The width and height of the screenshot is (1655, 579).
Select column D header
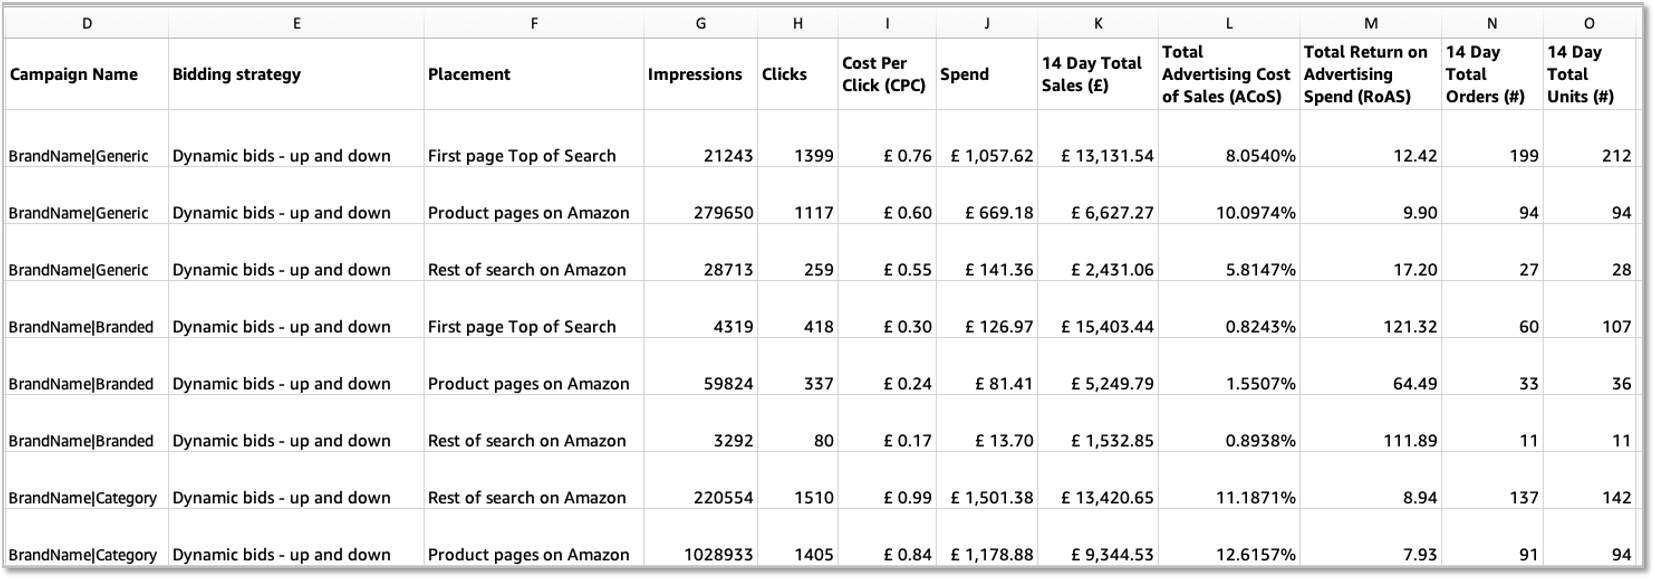coord(87,23)
